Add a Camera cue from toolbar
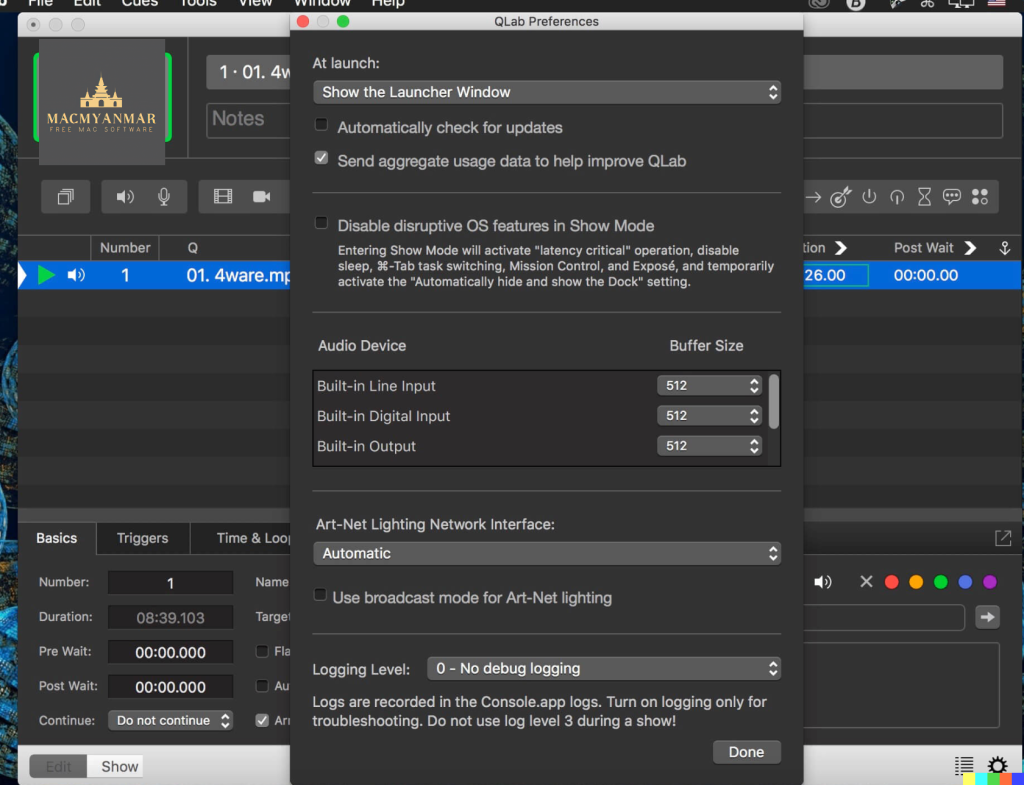Image resolution: width=1024 pixels, height=785 pixels. click(262, 197)
